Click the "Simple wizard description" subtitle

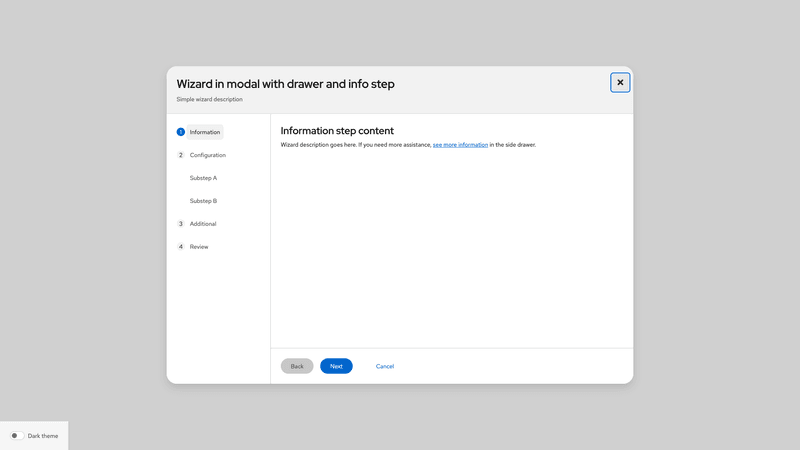point(209,99)
